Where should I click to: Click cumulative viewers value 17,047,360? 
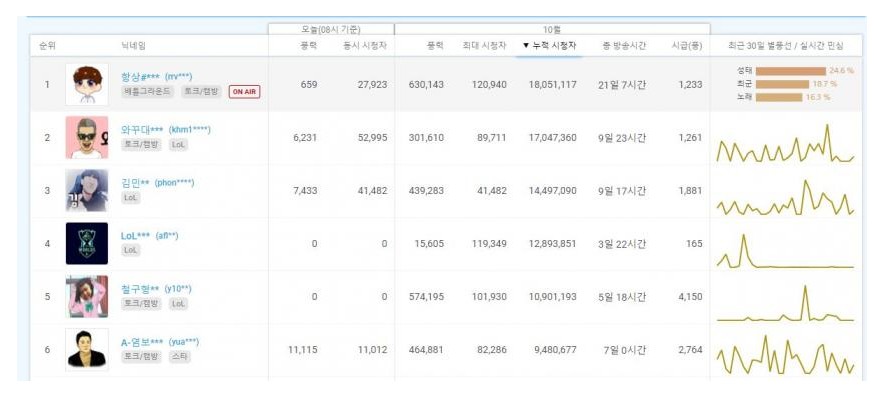[x=552, y=138]
